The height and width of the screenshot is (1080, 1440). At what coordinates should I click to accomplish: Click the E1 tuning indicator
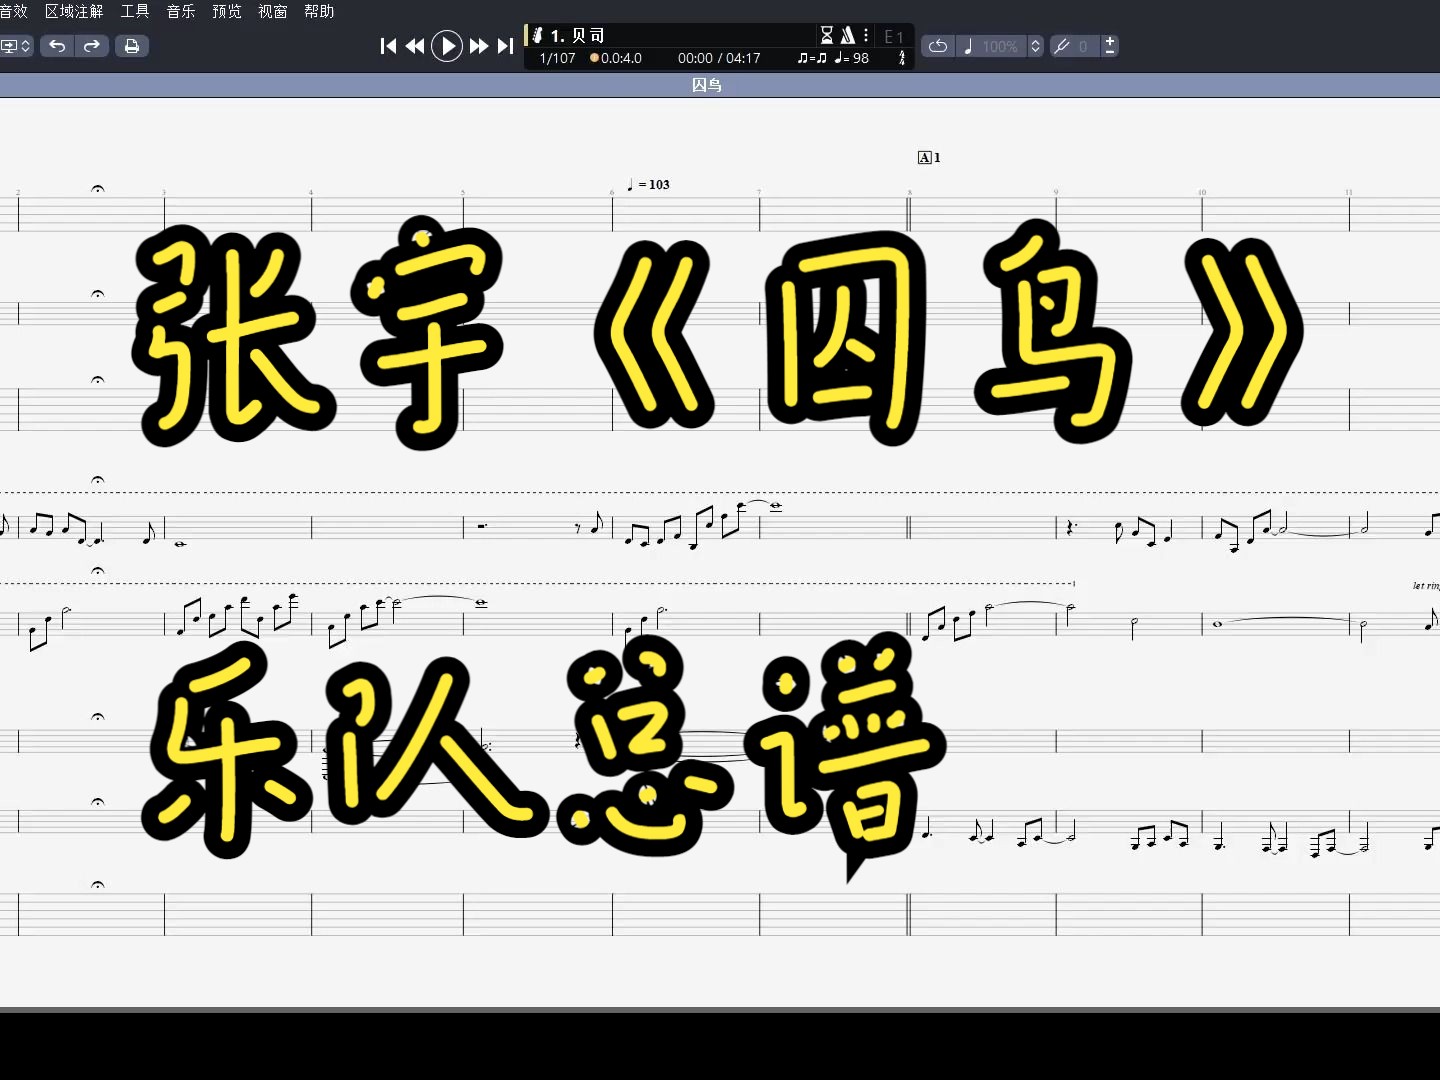[894, 36]
